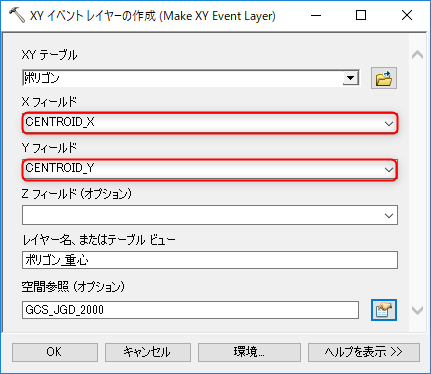Screen dimensions: 431x374
Task: Open the 環境... settings button
Action: click(249, 352)
